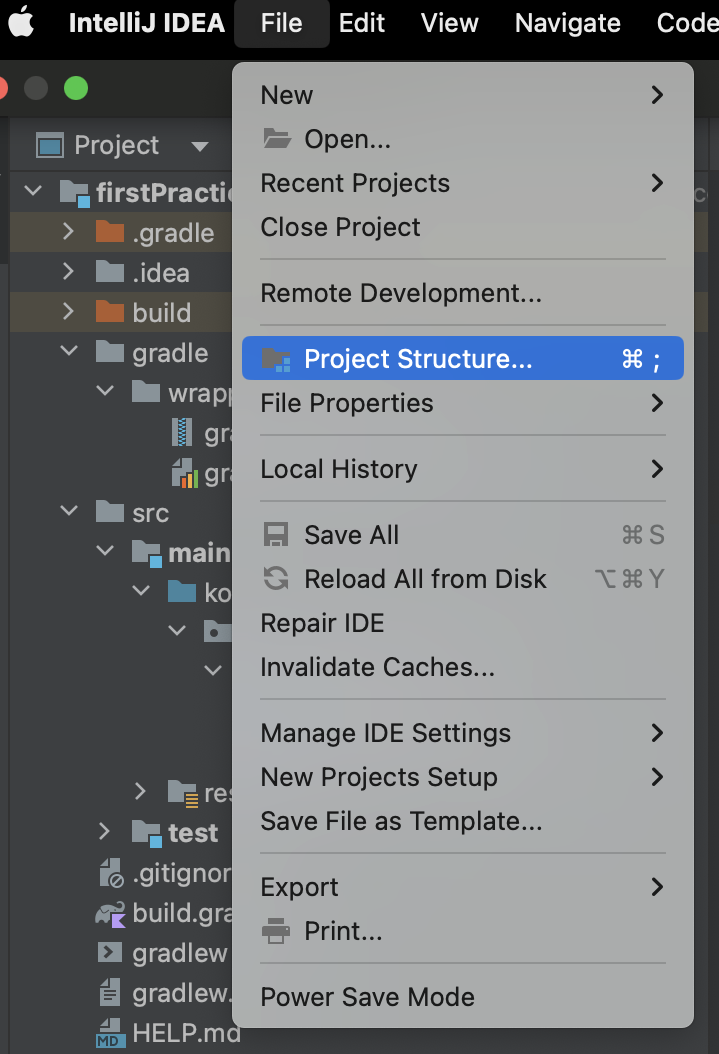Click the gradle wrapper jar archive icon
Screen dimensions: 719x1054
click(181, 432)
